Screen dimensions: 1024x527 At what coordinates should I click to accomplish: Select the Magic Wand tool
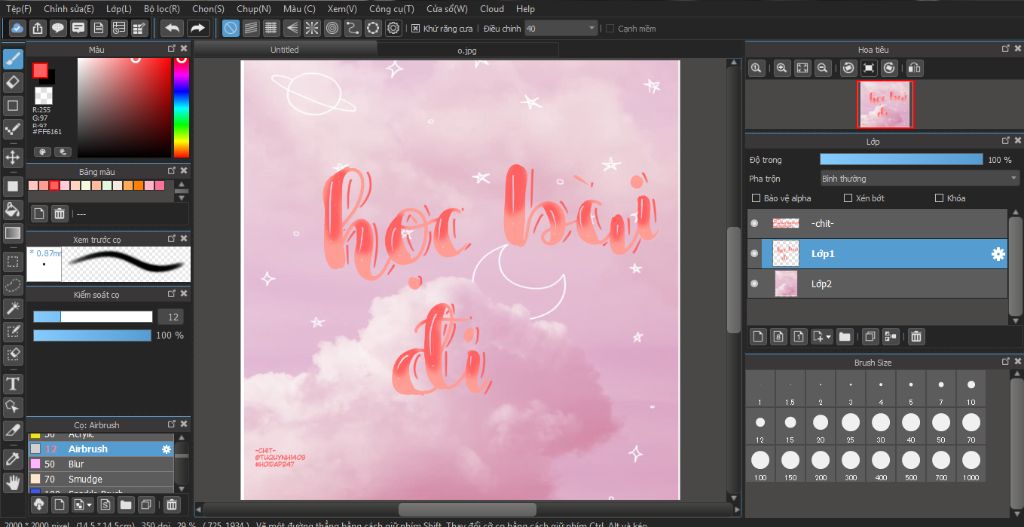(12, 308)
